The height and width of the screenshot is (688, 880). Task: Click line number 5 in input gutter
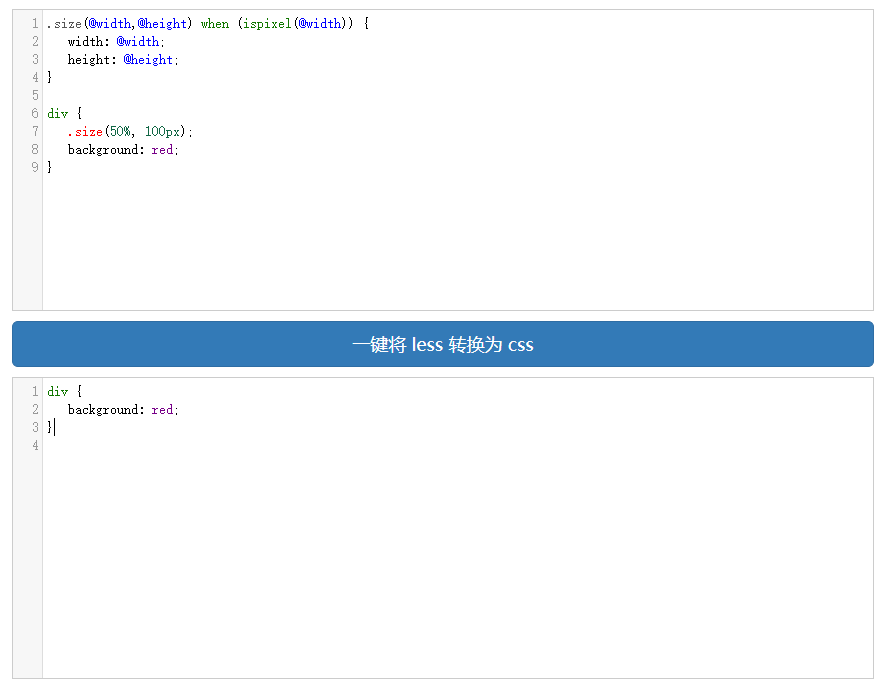click(35, 95)
